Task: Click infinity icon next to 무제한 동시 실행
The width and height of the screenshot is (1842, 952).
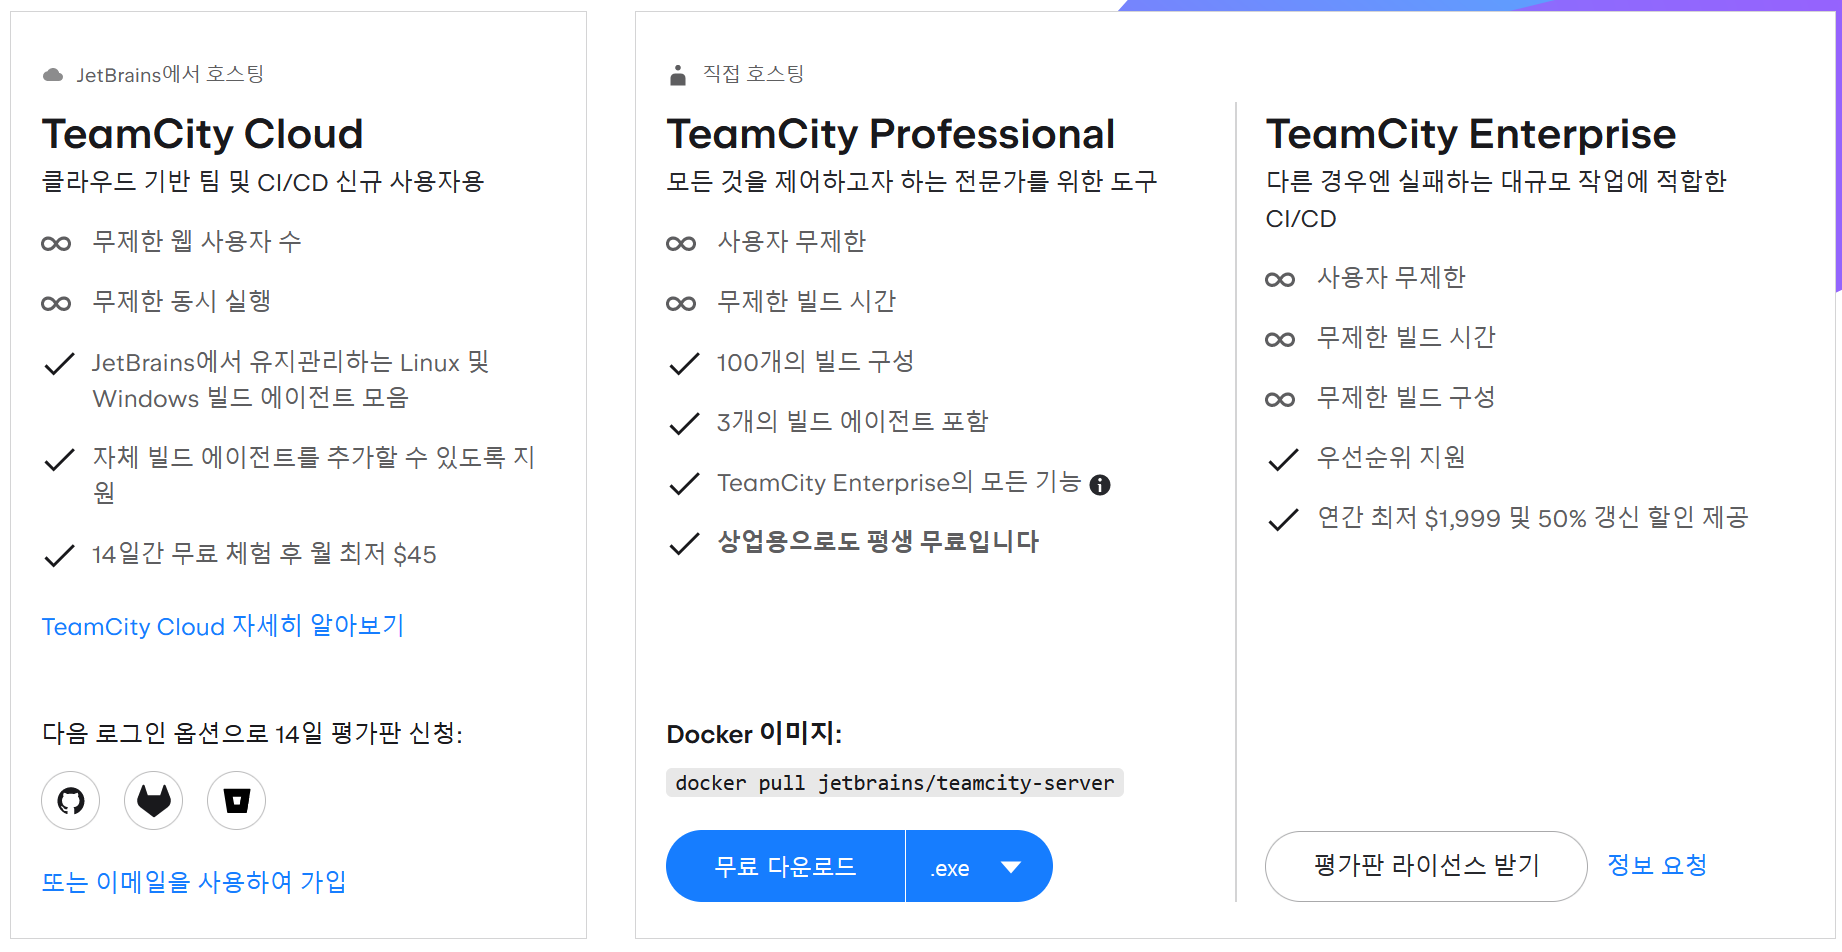Action: [56, 303]
